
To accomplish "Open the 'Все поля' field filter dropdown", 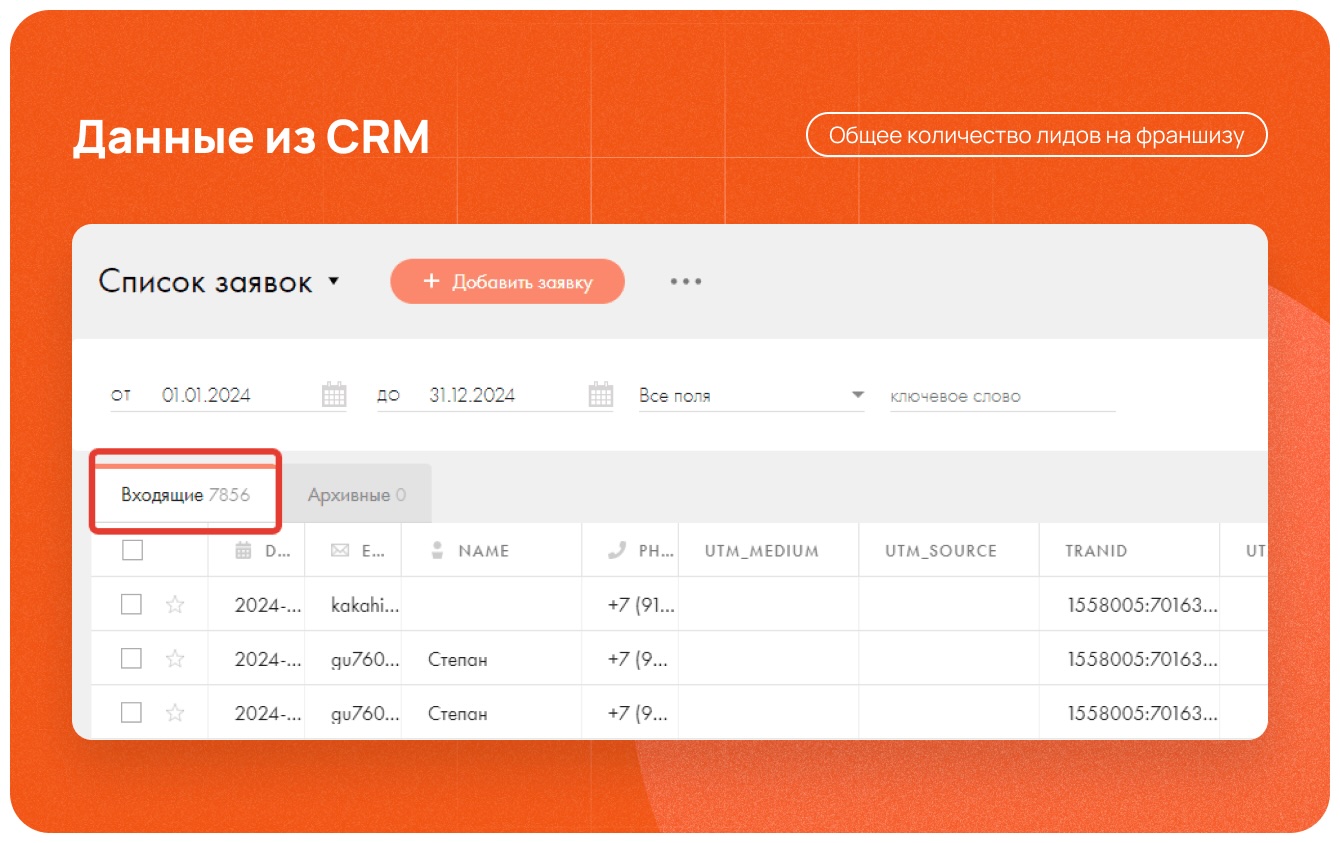I will 752,396.
